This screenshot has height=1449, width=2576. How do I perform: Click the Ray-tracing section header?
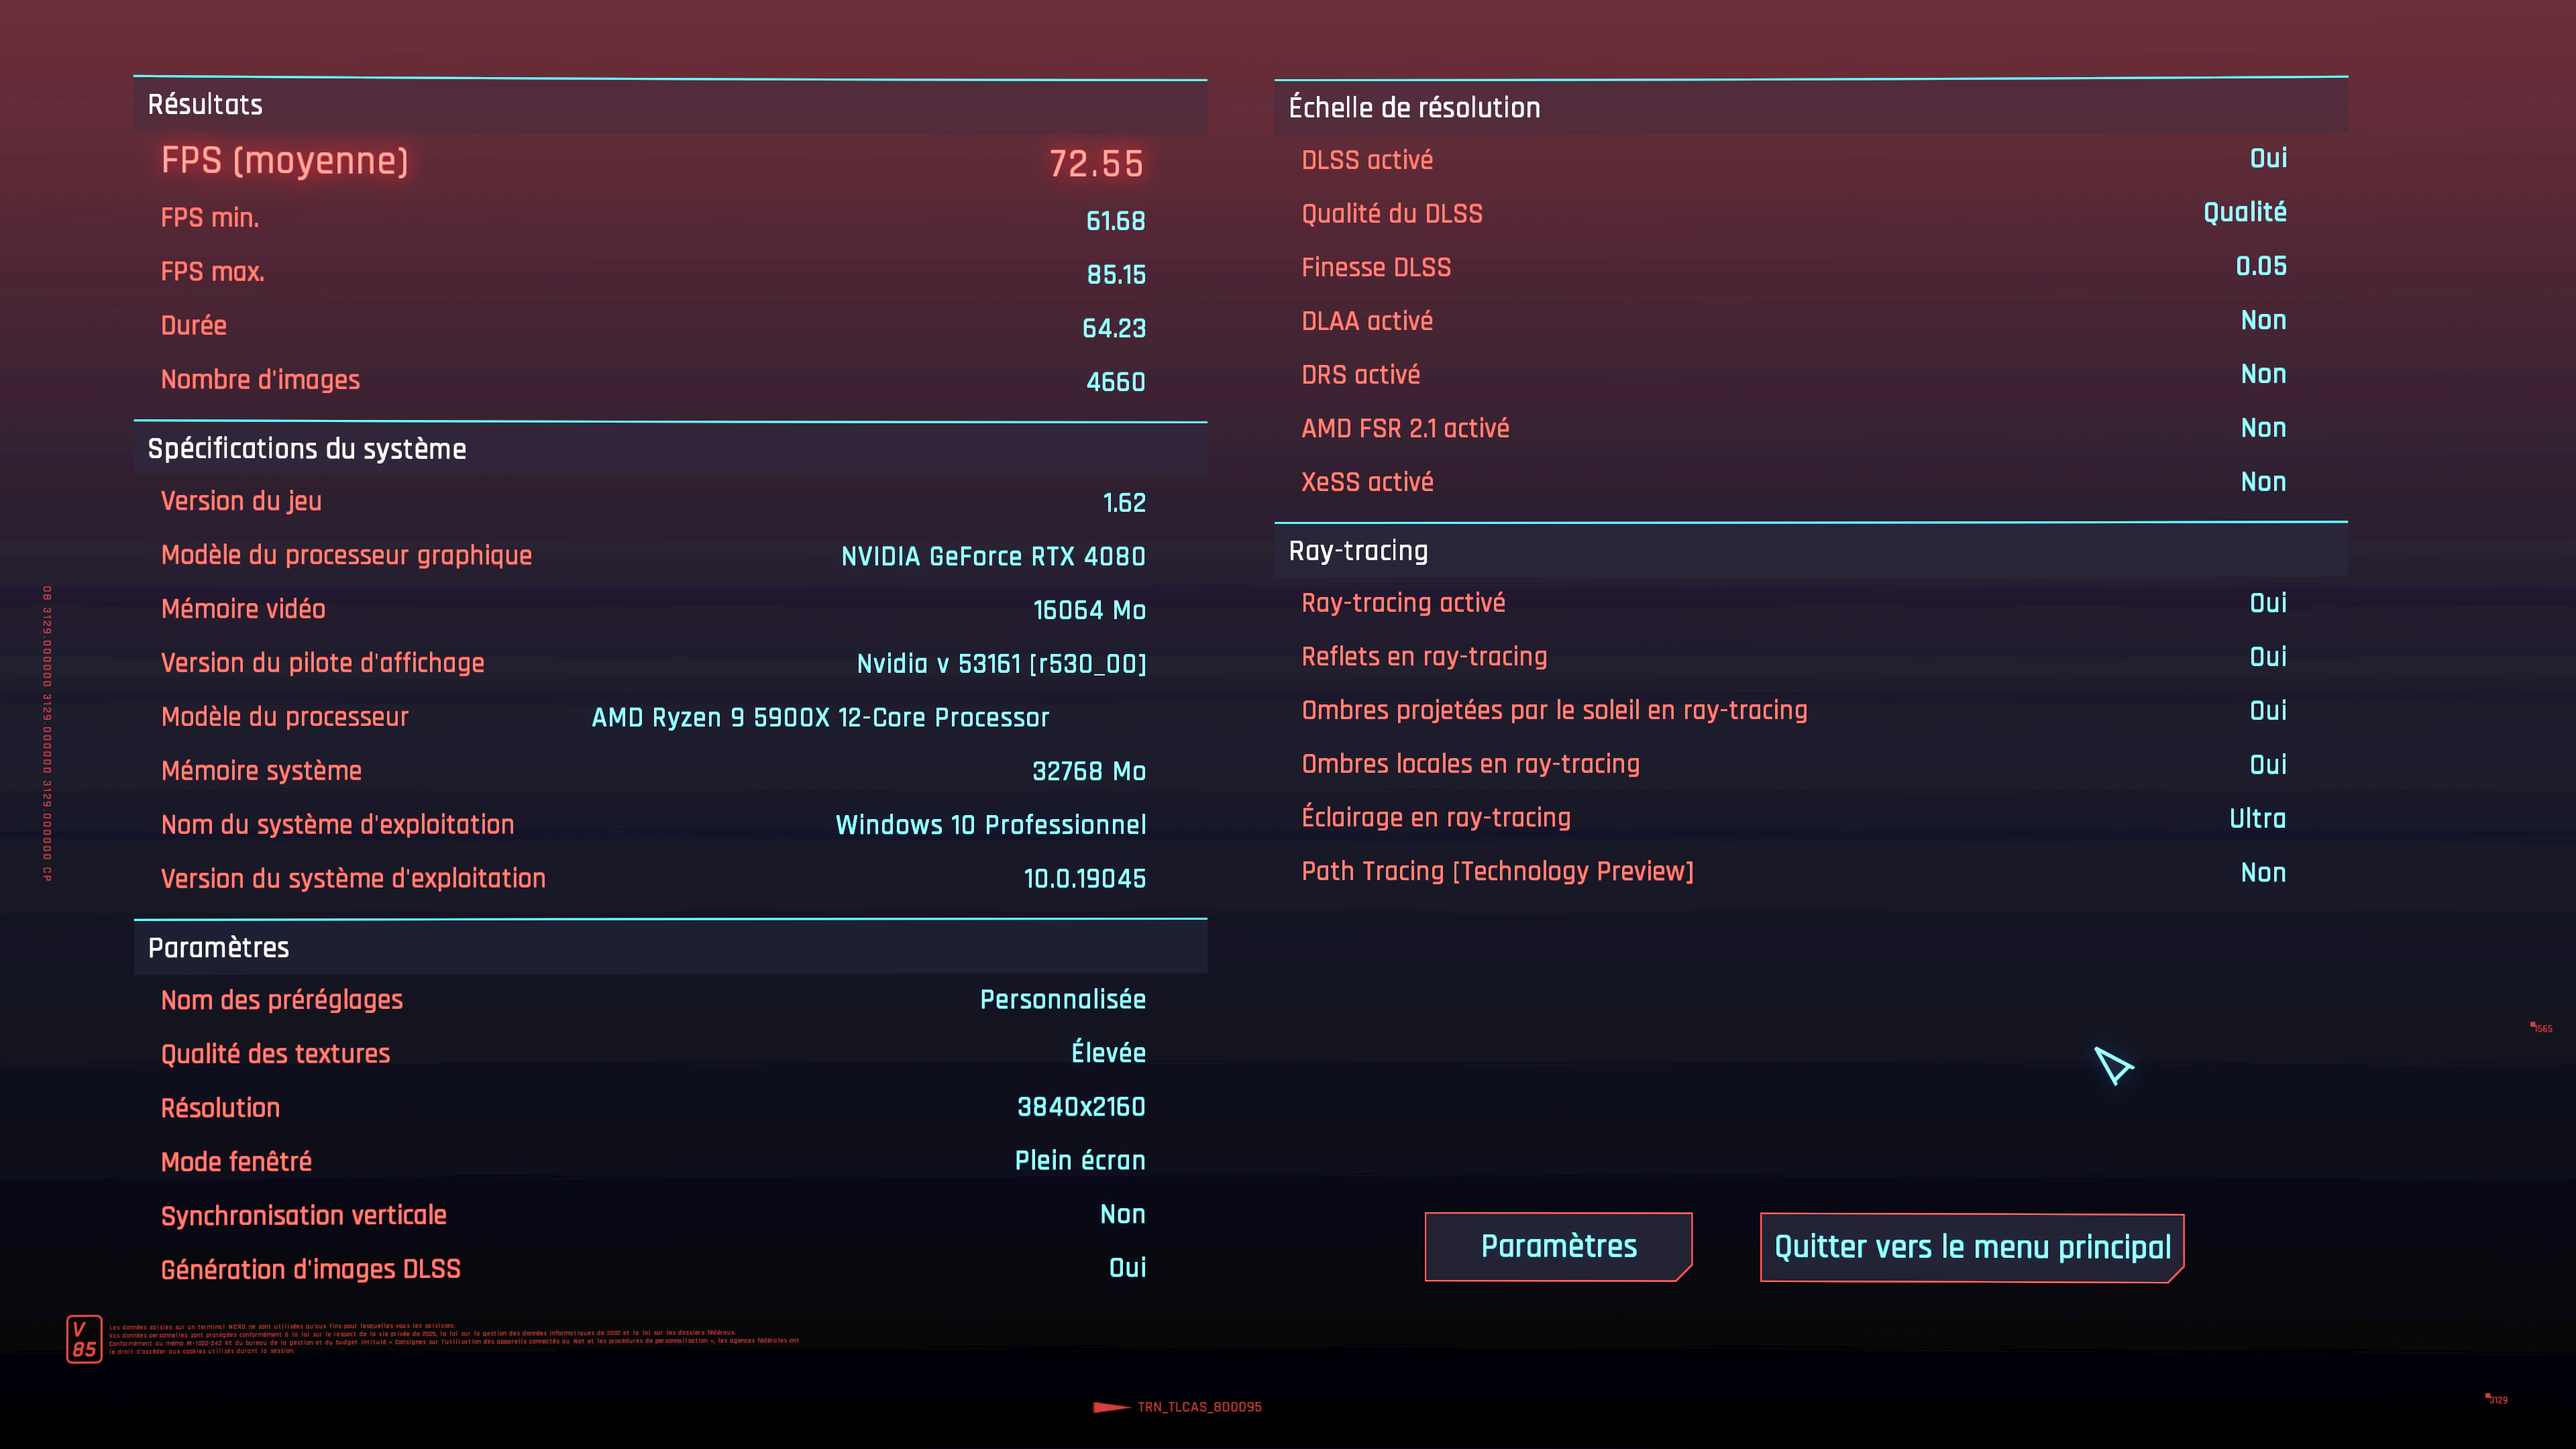point(1357,551)
